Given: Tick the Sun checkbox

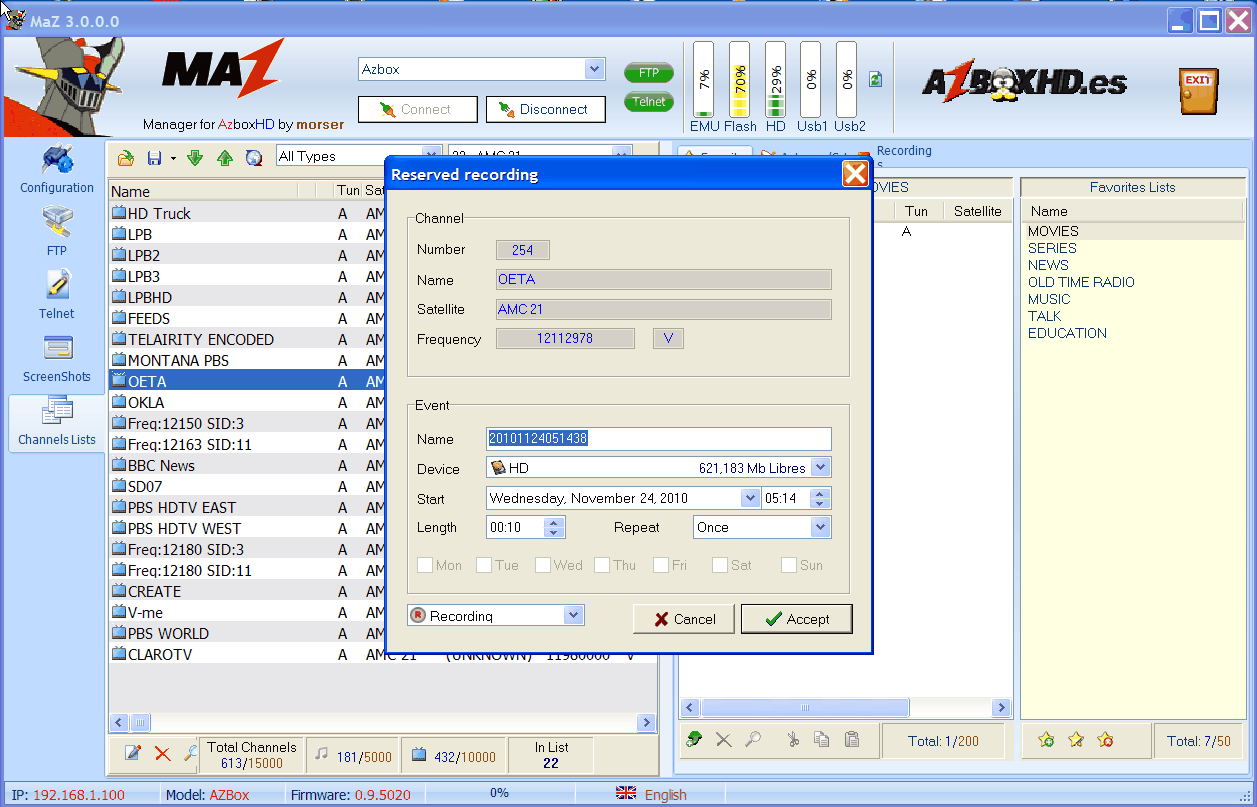Looking at the screenshot, I should (789, 565).
